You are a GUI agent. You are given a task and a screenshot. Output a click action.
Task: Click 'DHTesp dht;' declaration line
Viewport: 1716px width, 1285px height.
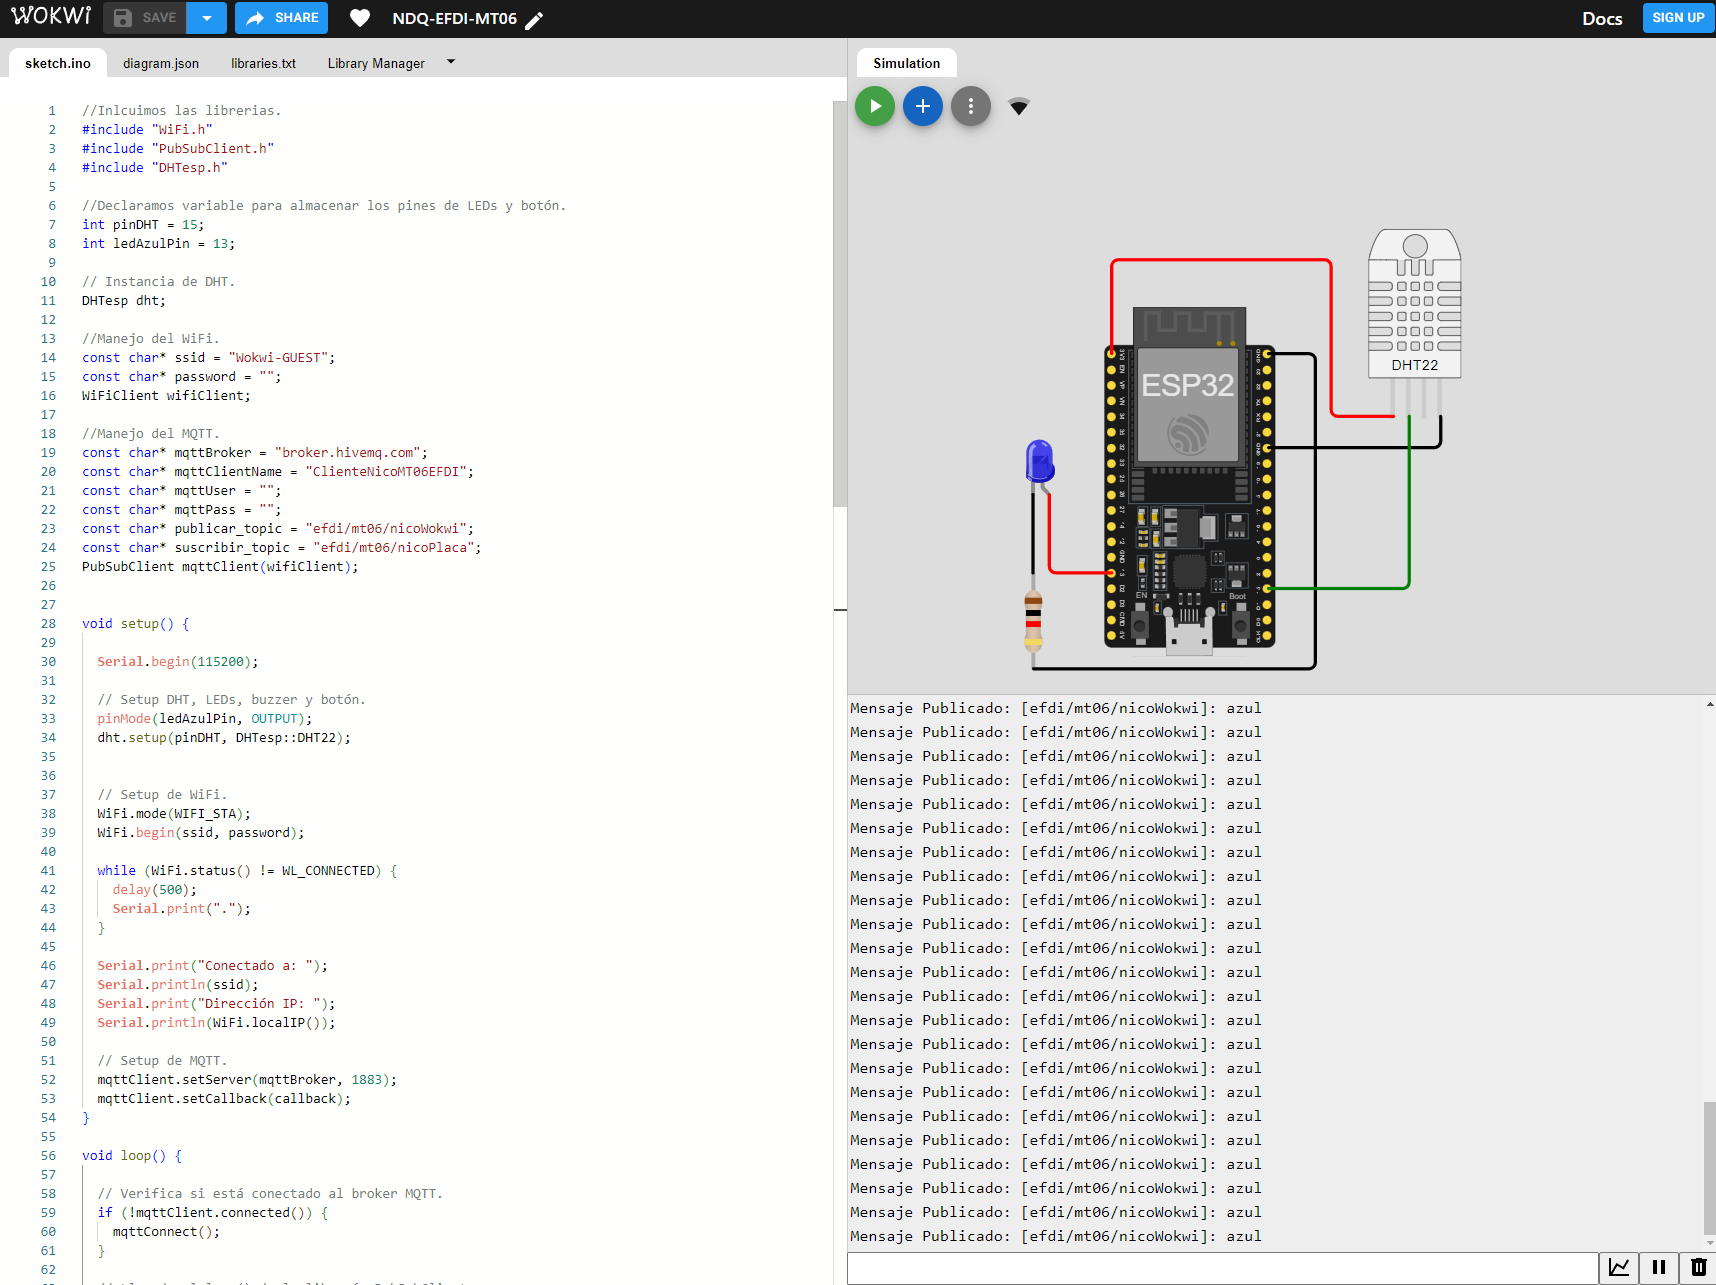point(124,301)
